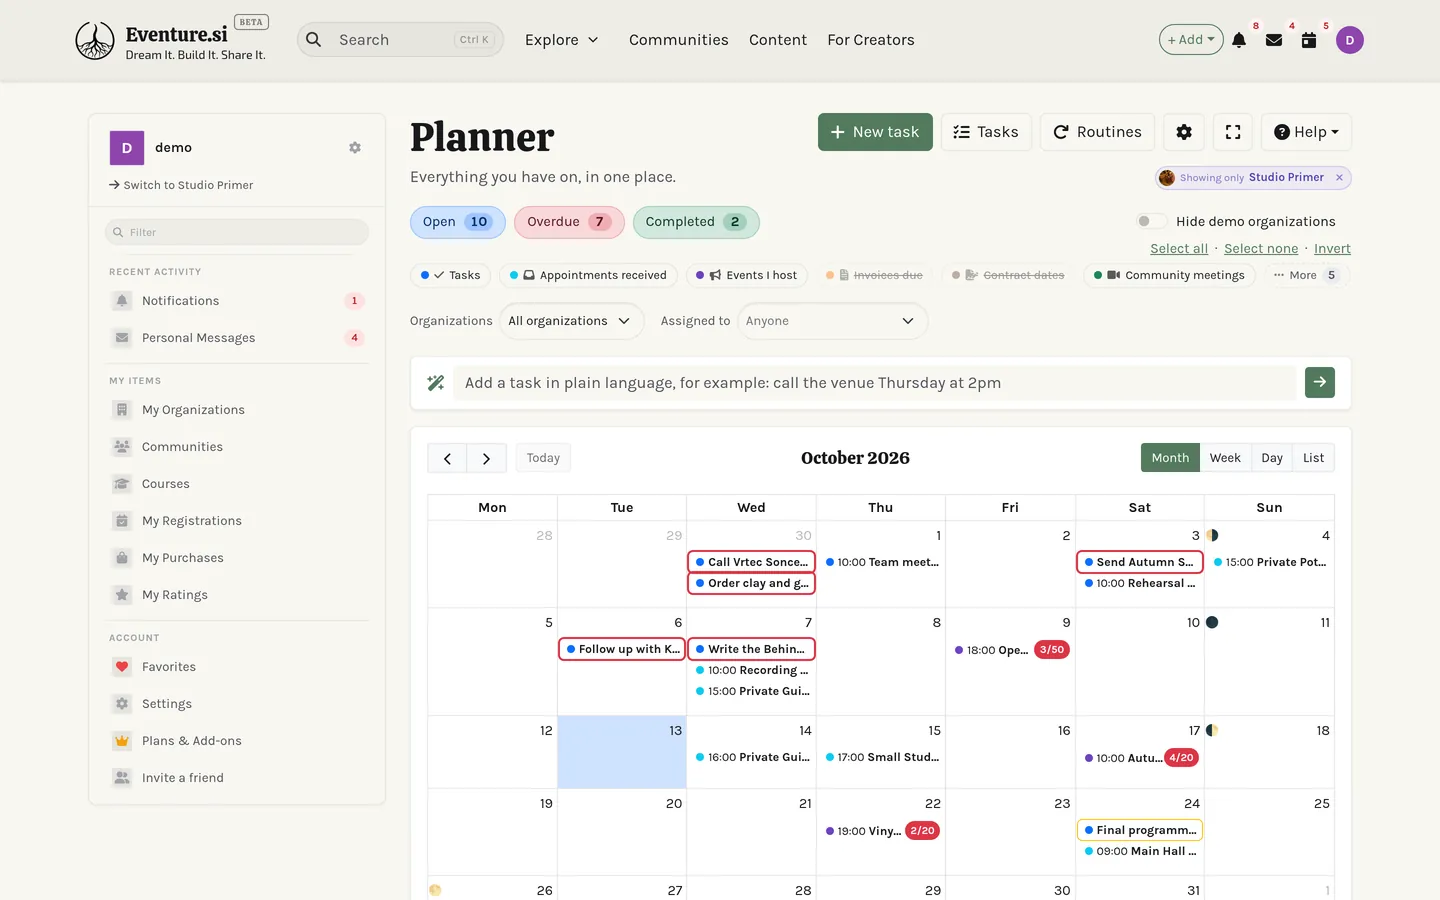Create a New task

click(x=875, y=132)
